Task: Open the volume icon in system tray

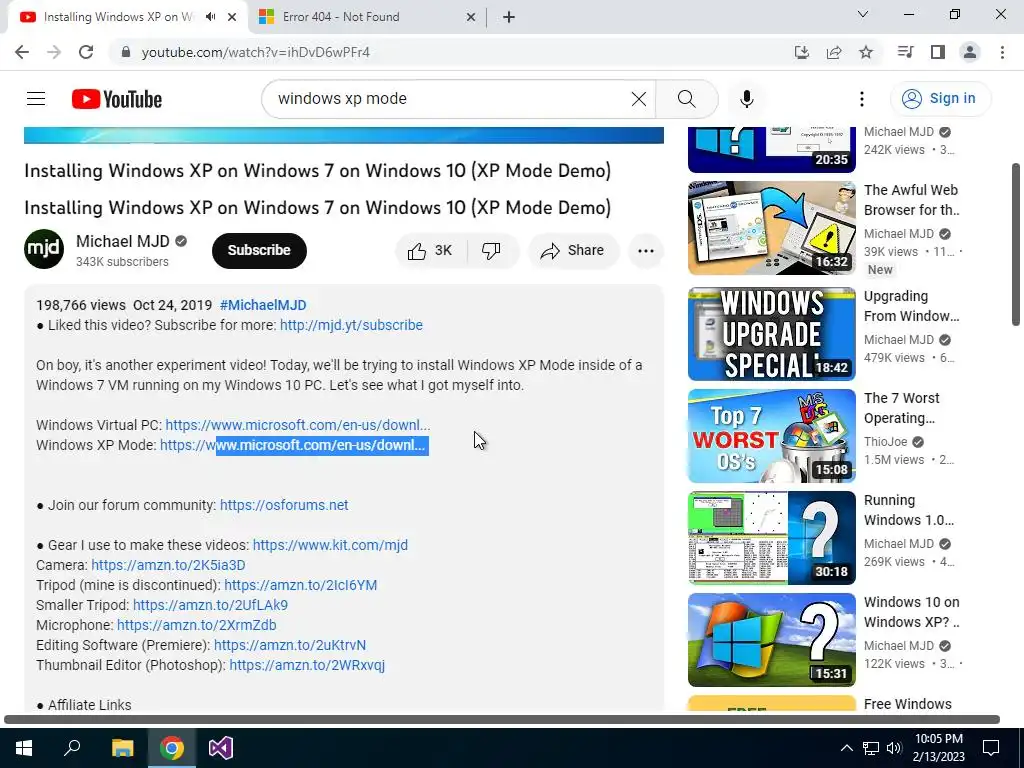Action: [x=894, y=748]
